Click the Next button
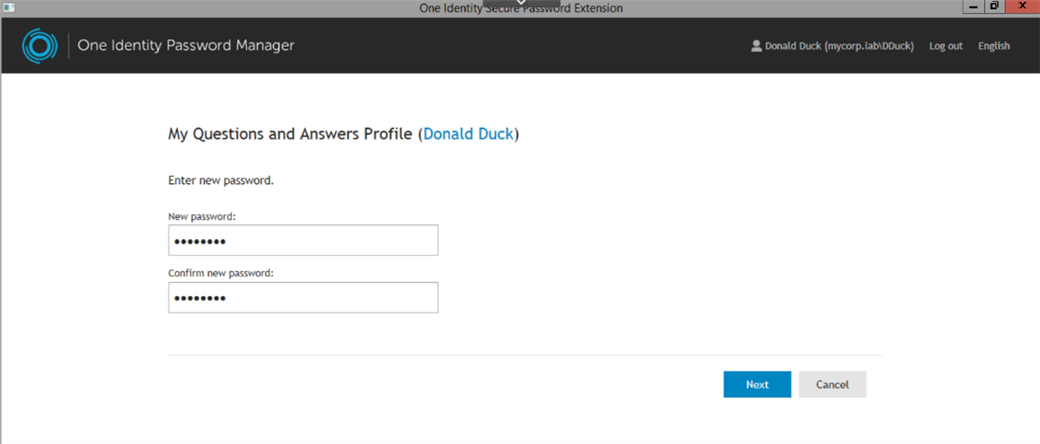1040x444 pixels. (757, 384)
